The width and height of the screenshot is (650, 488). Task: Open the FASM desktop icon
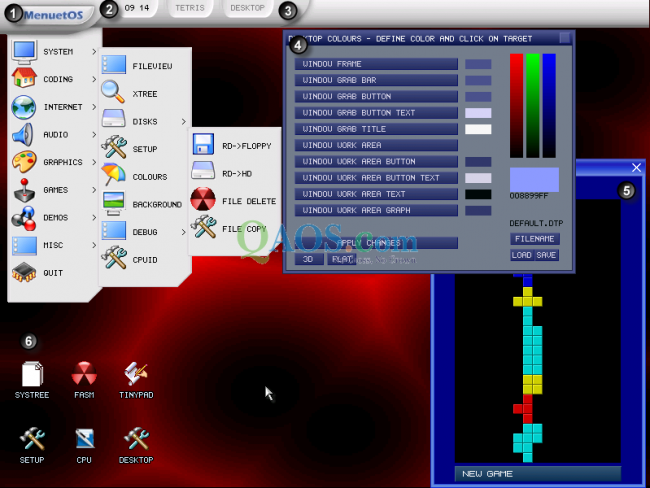pyautogui.click(x=84, y=375)
